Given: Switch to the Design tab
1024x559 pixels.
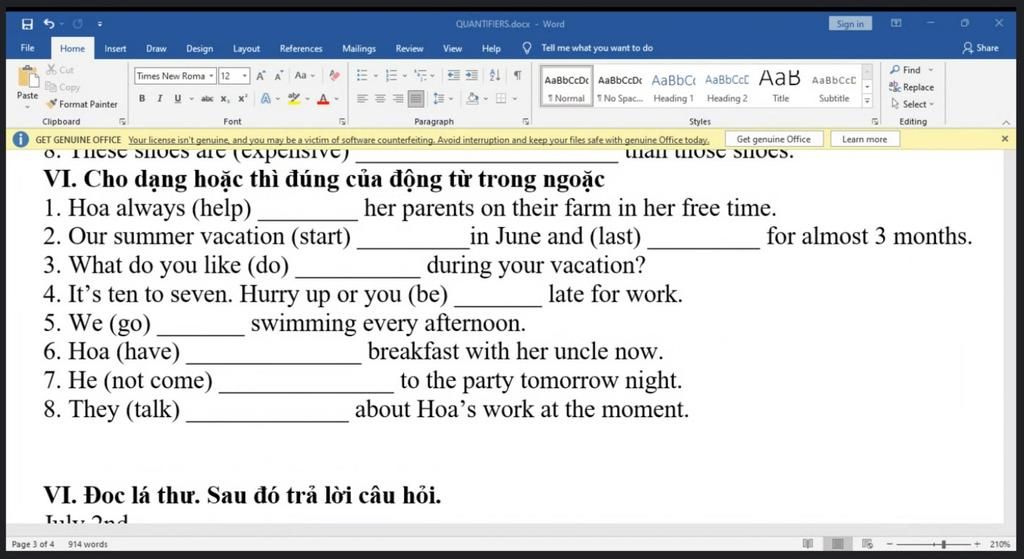Looking at the screenshot, I should 199,48.
